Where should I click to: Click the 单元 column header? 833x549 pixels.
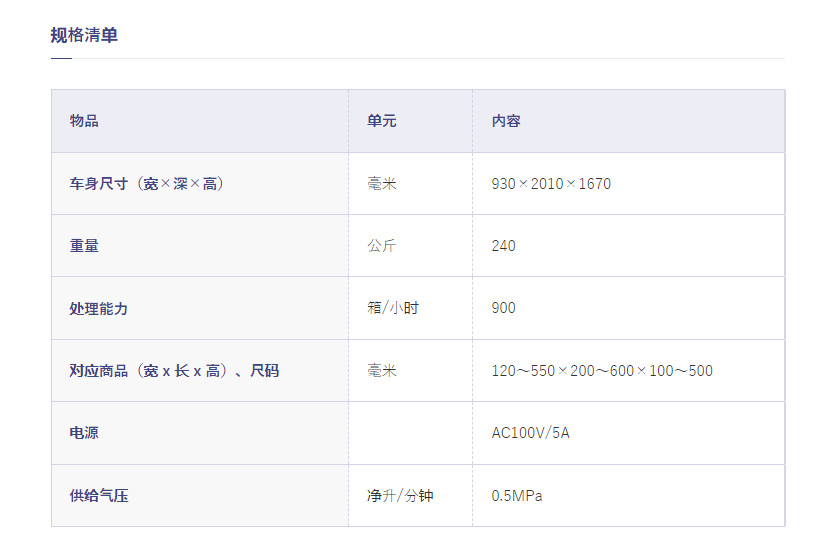[x=381, y=121]
